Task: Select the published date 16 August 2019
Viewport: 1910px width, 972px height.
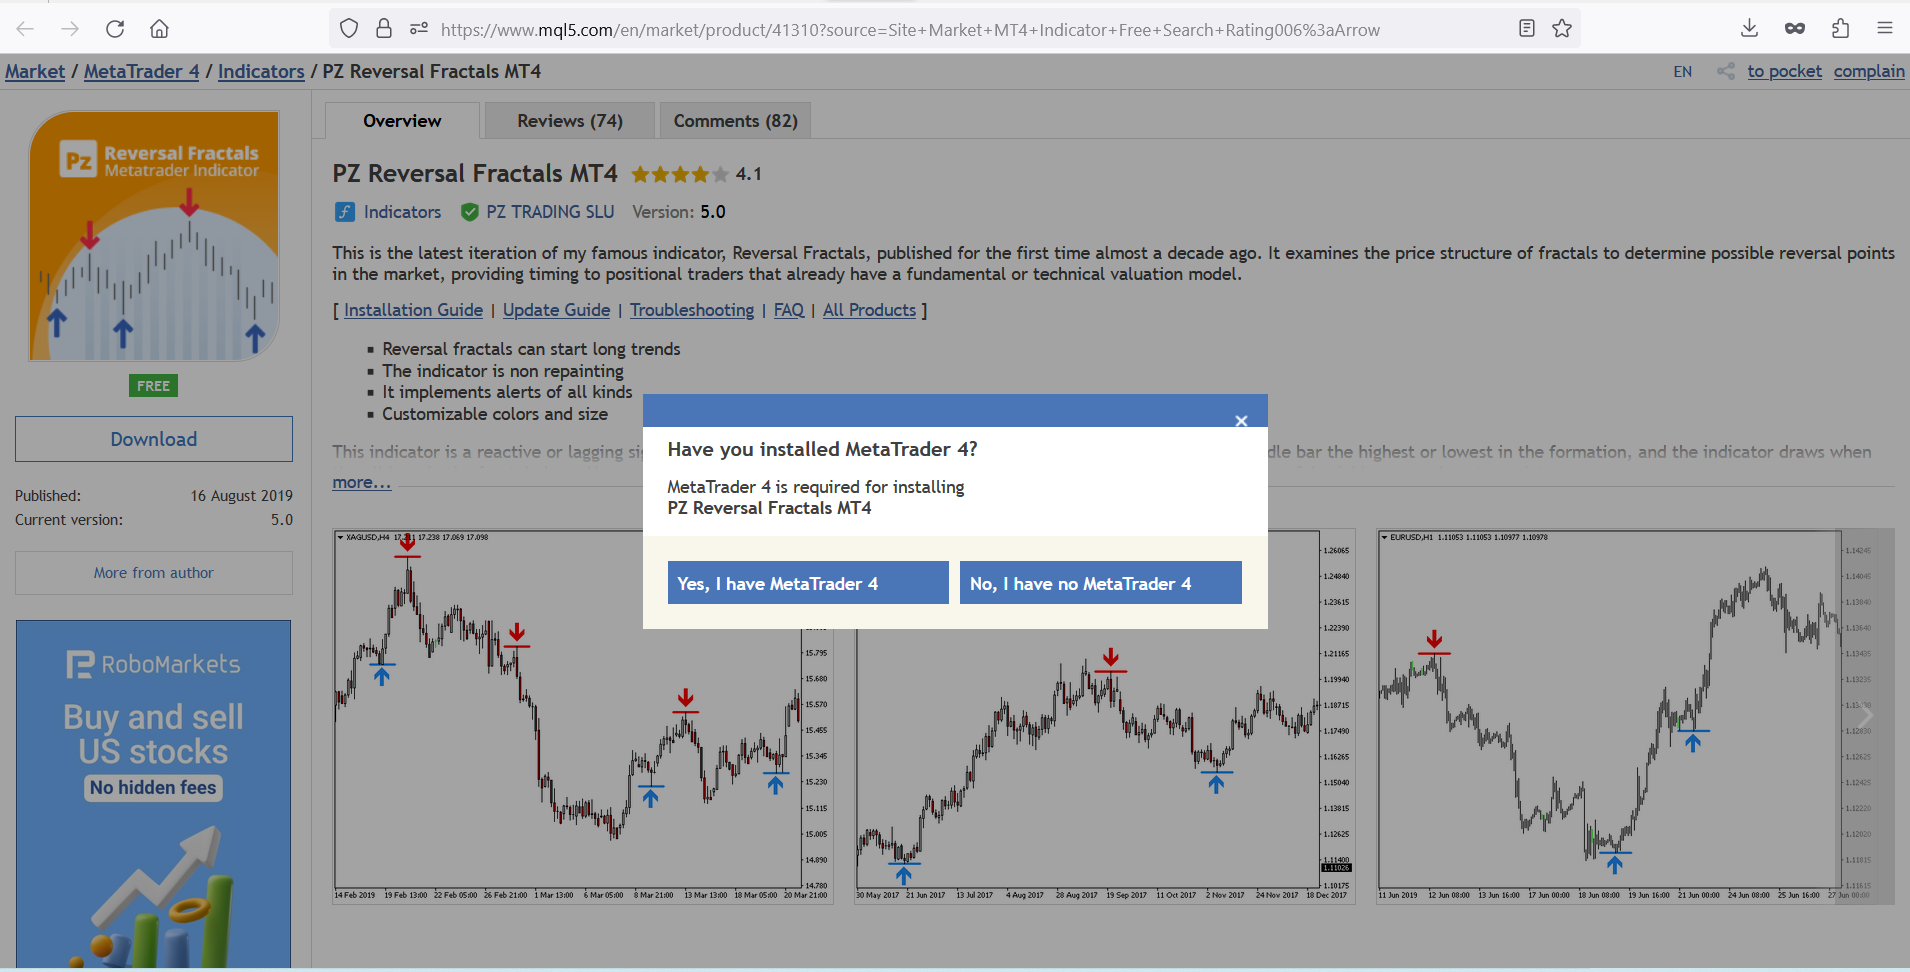Action: click(242, 496)
